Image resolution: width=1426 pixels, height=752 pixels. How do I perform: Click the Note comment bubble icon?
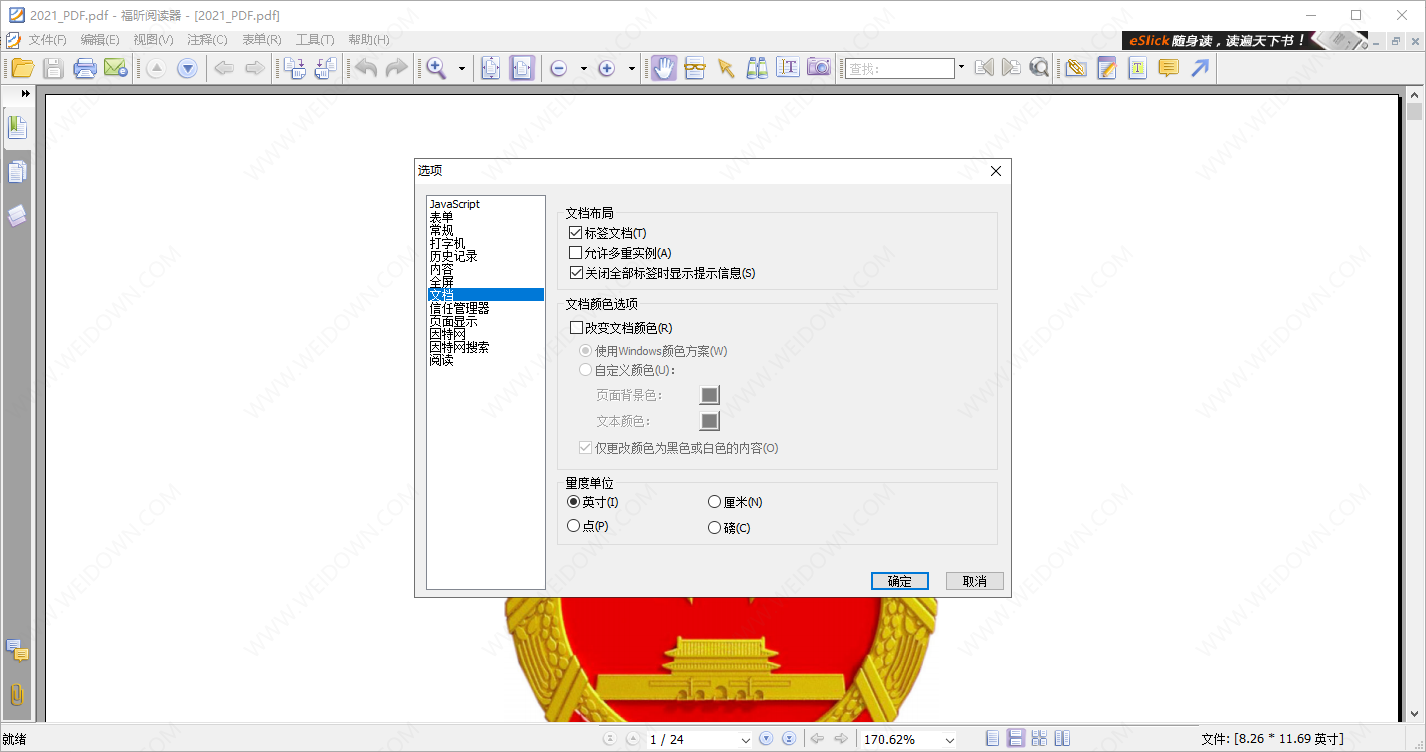point(1168,68)
